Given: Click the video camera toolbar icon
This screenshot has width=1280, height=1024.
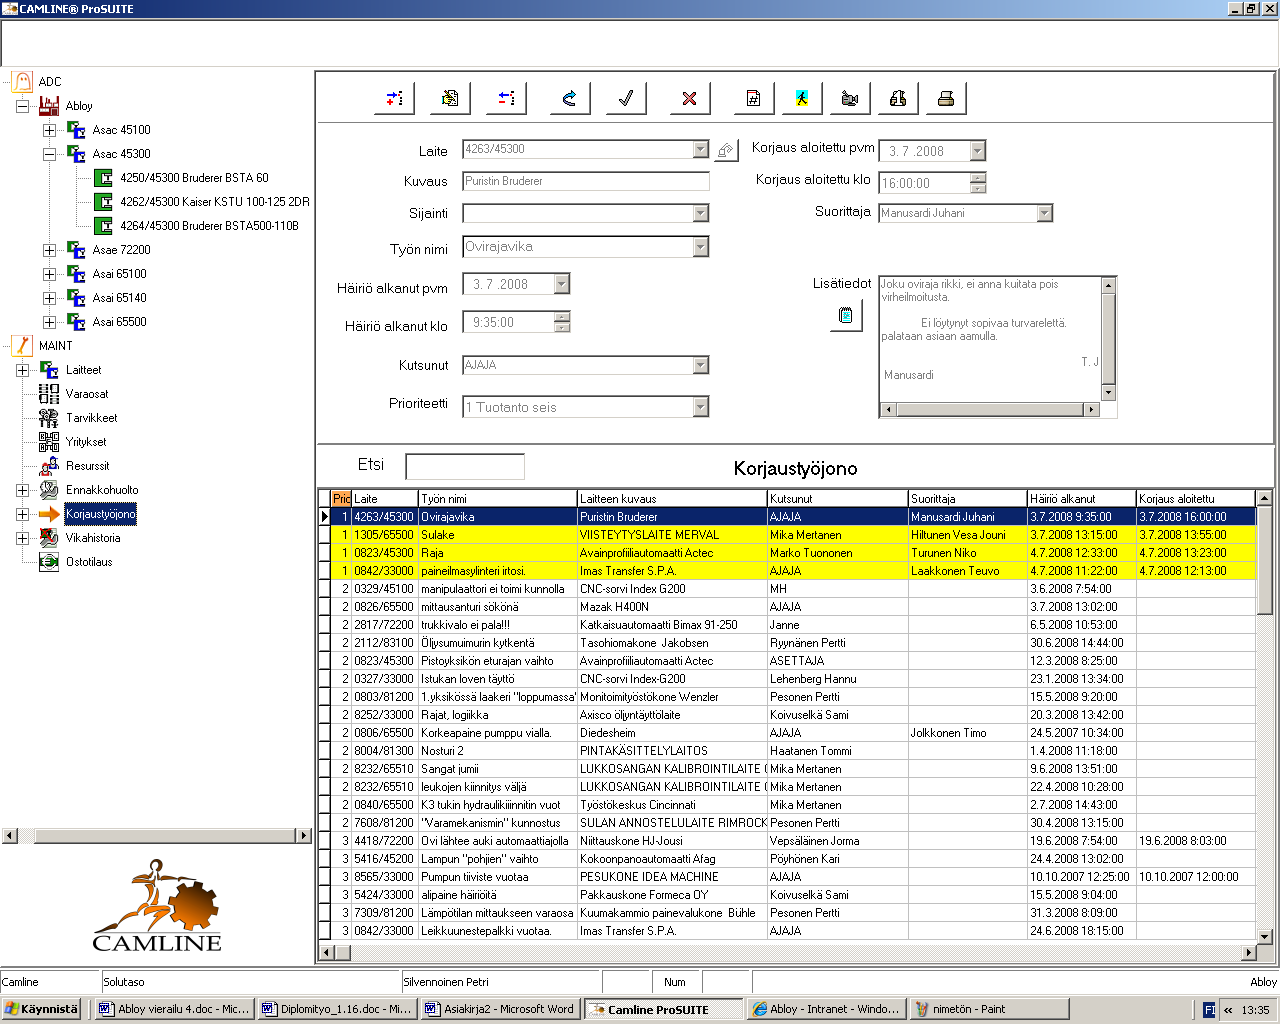Looking at the screenshot, I should coord(850,98).
